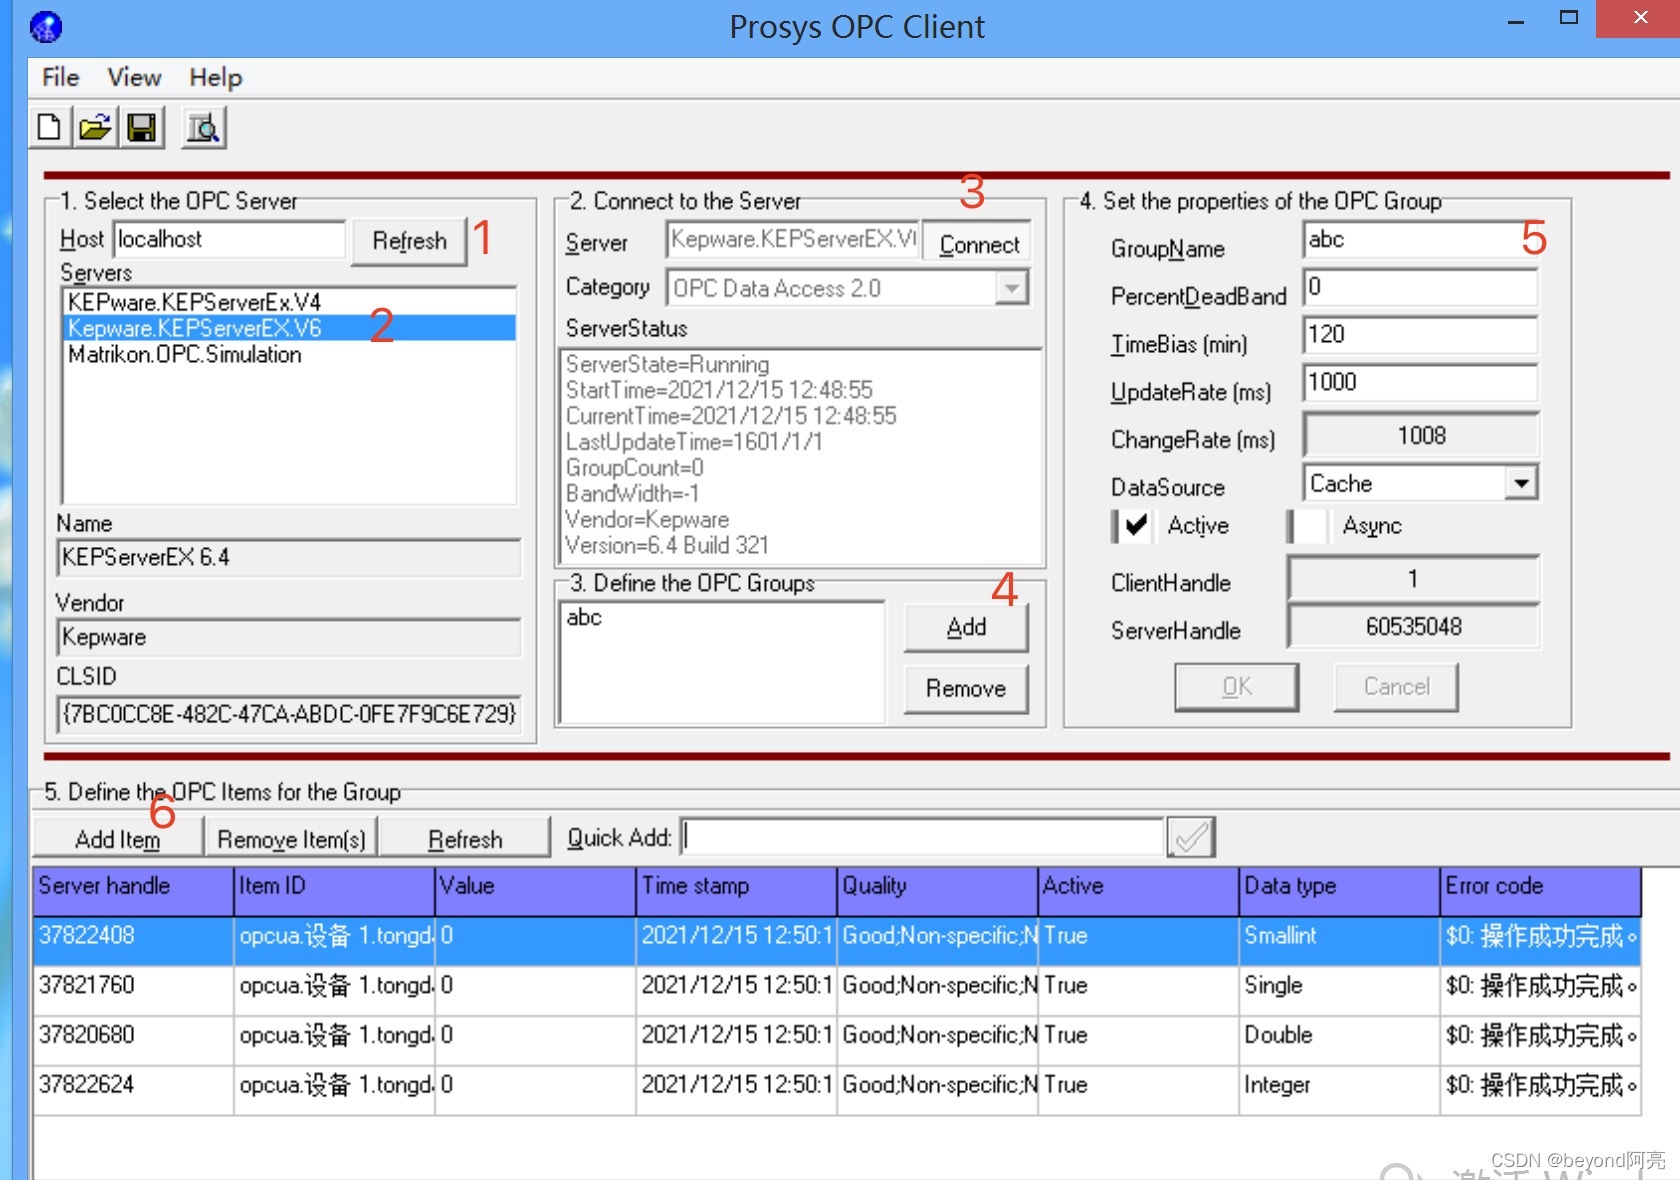Click the GroupName input field
Screen dimensions: 1680x1180
tap(1420, 240)
